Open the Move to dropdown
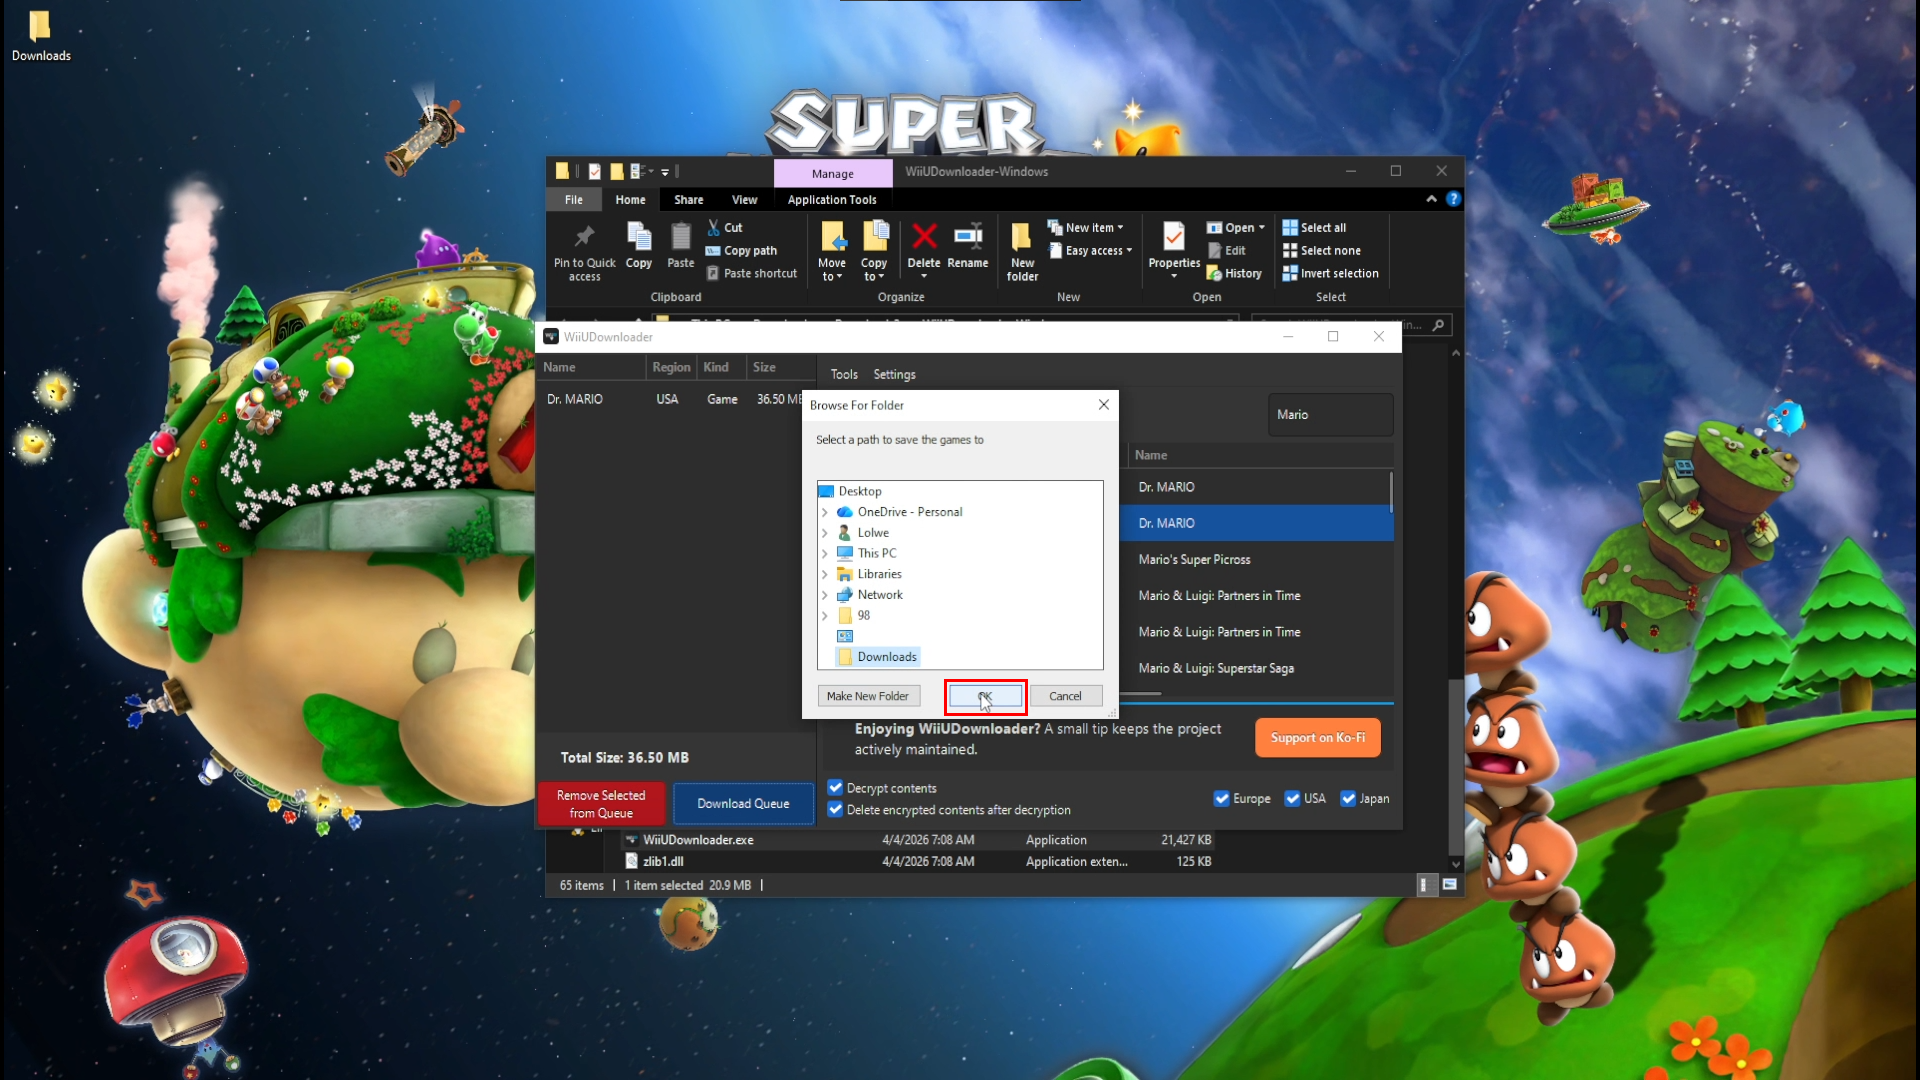The width and height of the screenshot is (1920, 1080). [x=831, y=250]
